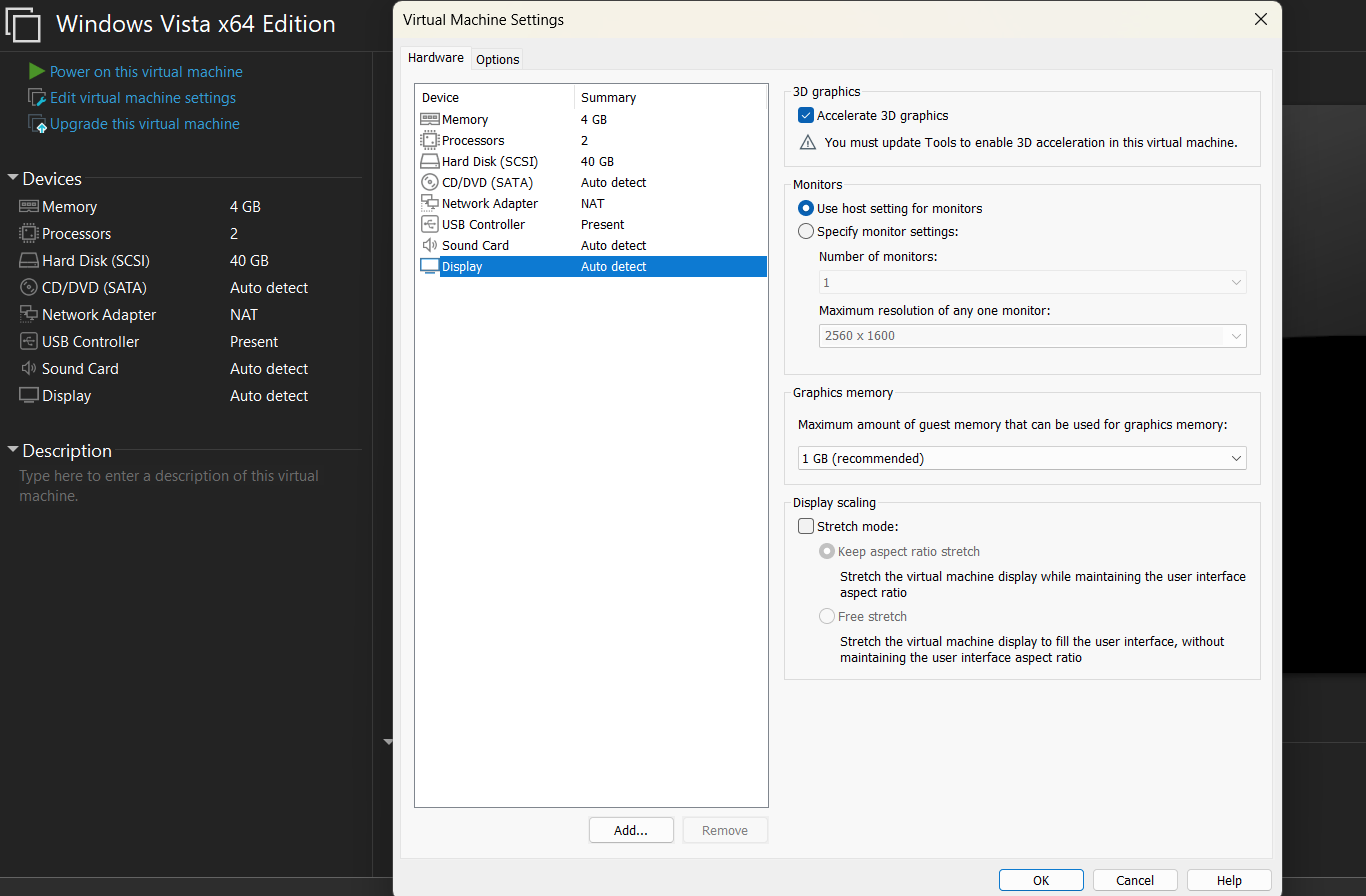Screen dimensions: 1366x896
Task: Open the graphics memory dropdown showing 1 GB
Action: coord(1022,458)
